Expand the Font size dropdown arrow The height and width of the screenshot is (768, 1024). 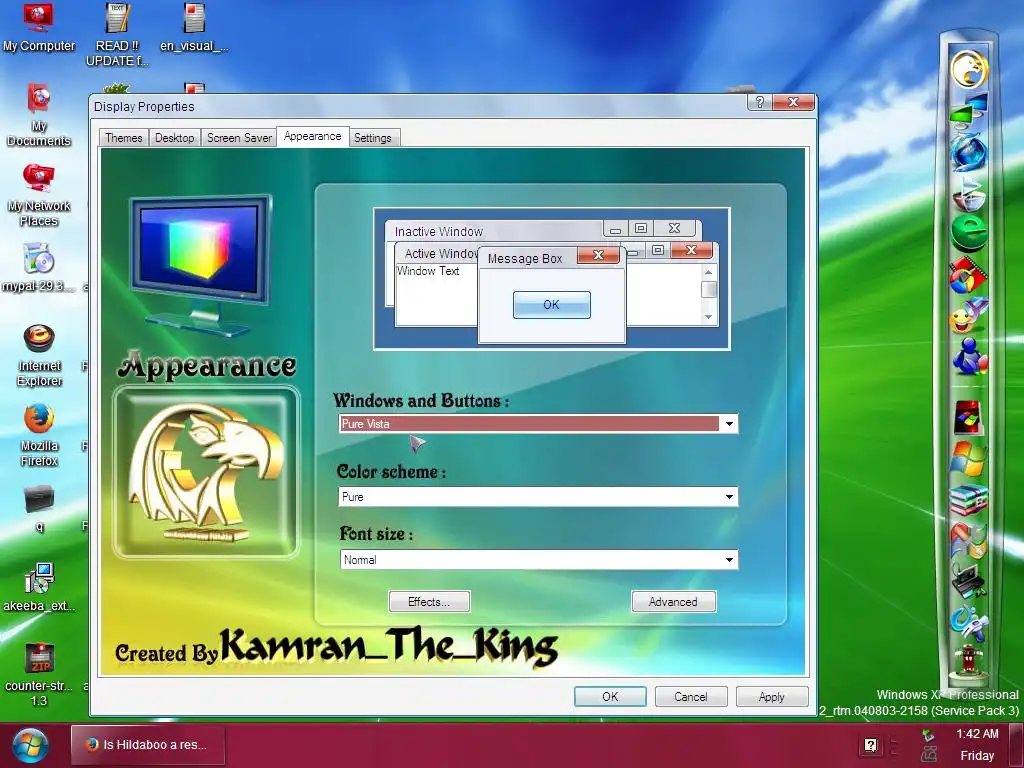coord(729,560)
